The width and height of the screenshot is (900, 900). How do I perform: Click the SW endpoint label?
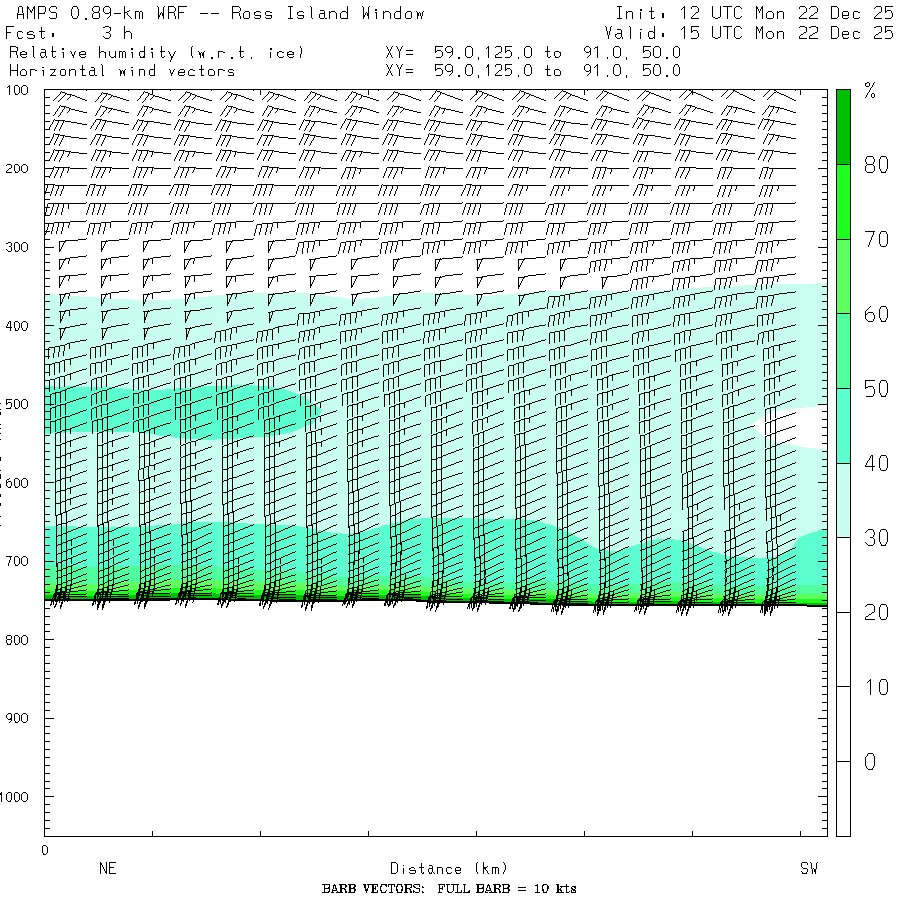tap(808, 869)
